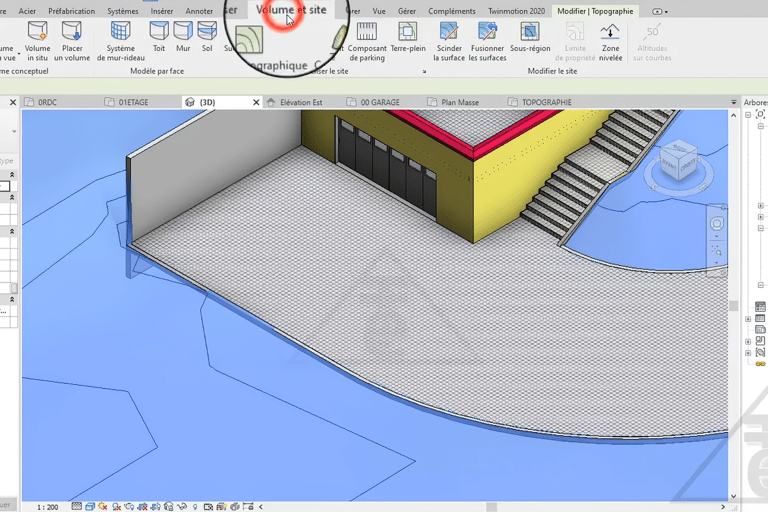The width and height of the screenshot is (768, 512).
Task: Switch to the Elévation Est view tab
Action: tap(301, 102)
